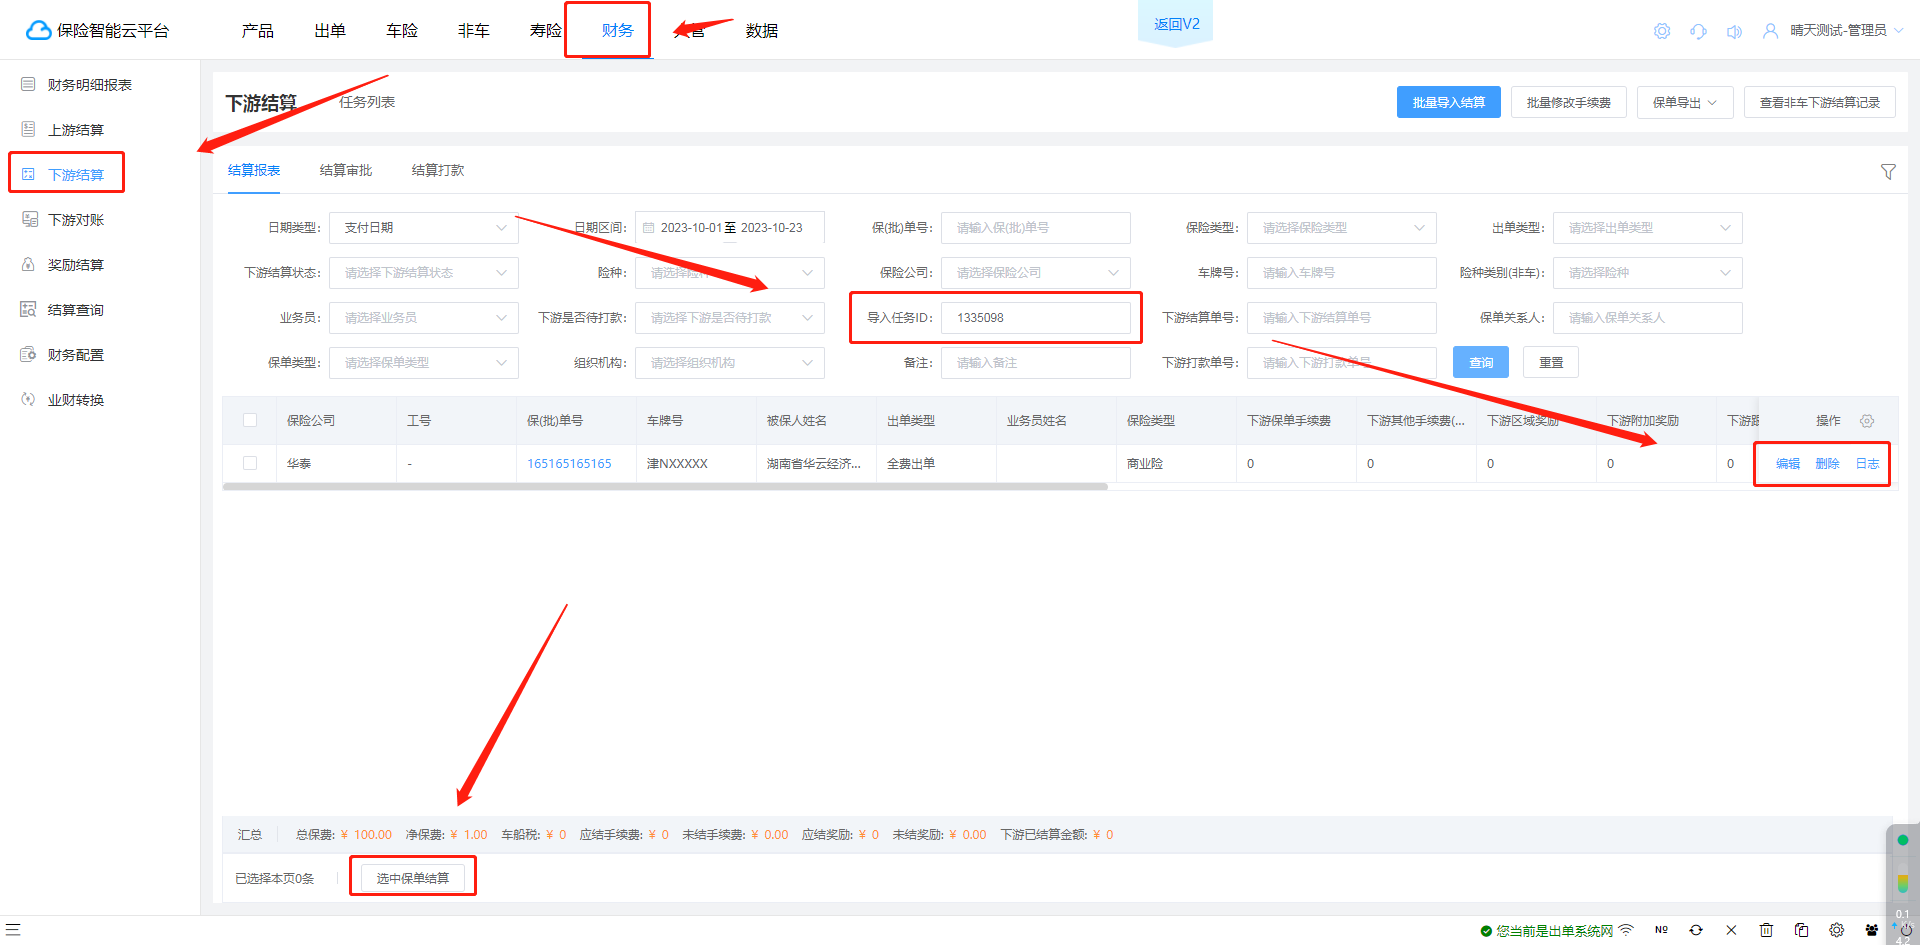Screen dimensions: 1920x945
Task: Open the 数据 top menu
Action: pos(762,31)
